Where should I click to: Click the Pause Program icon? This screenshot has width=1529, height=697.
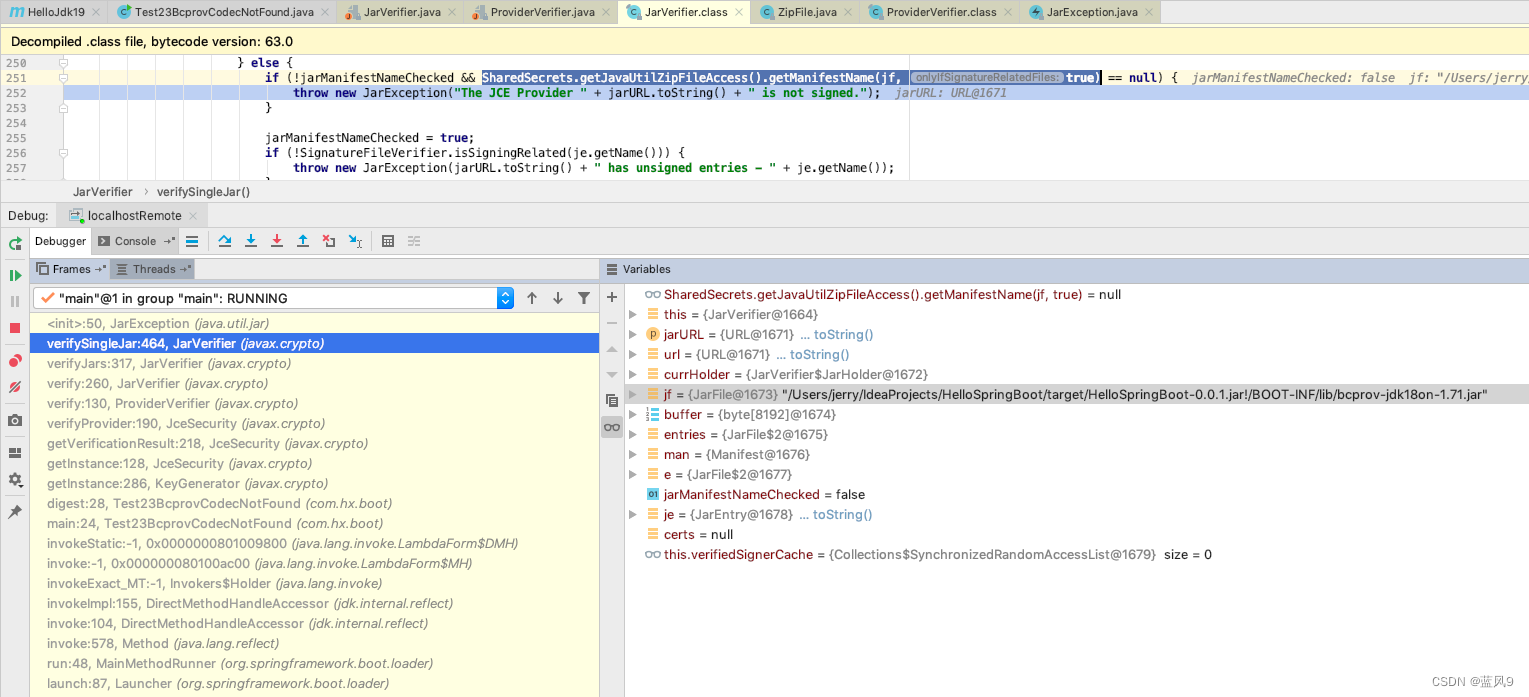(x=15, y=301)
